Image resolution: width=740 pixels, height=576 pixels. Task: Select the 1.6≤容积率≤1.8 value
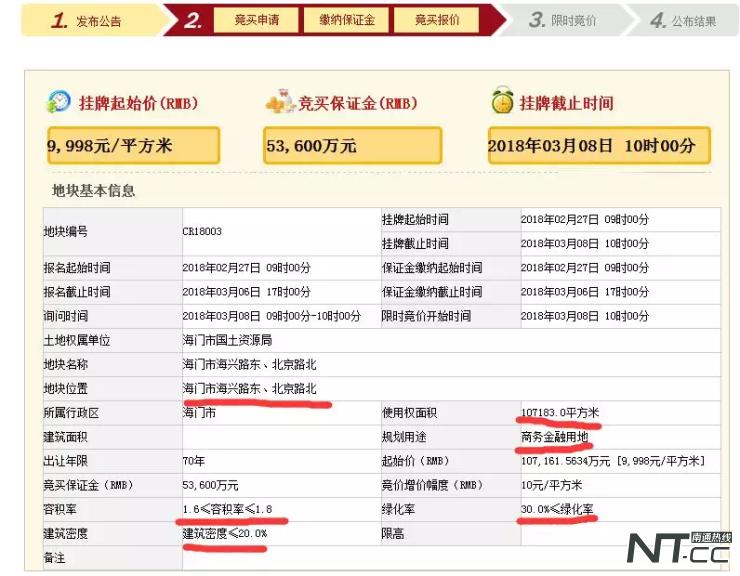pyautogui.click(x=227, y=509)
